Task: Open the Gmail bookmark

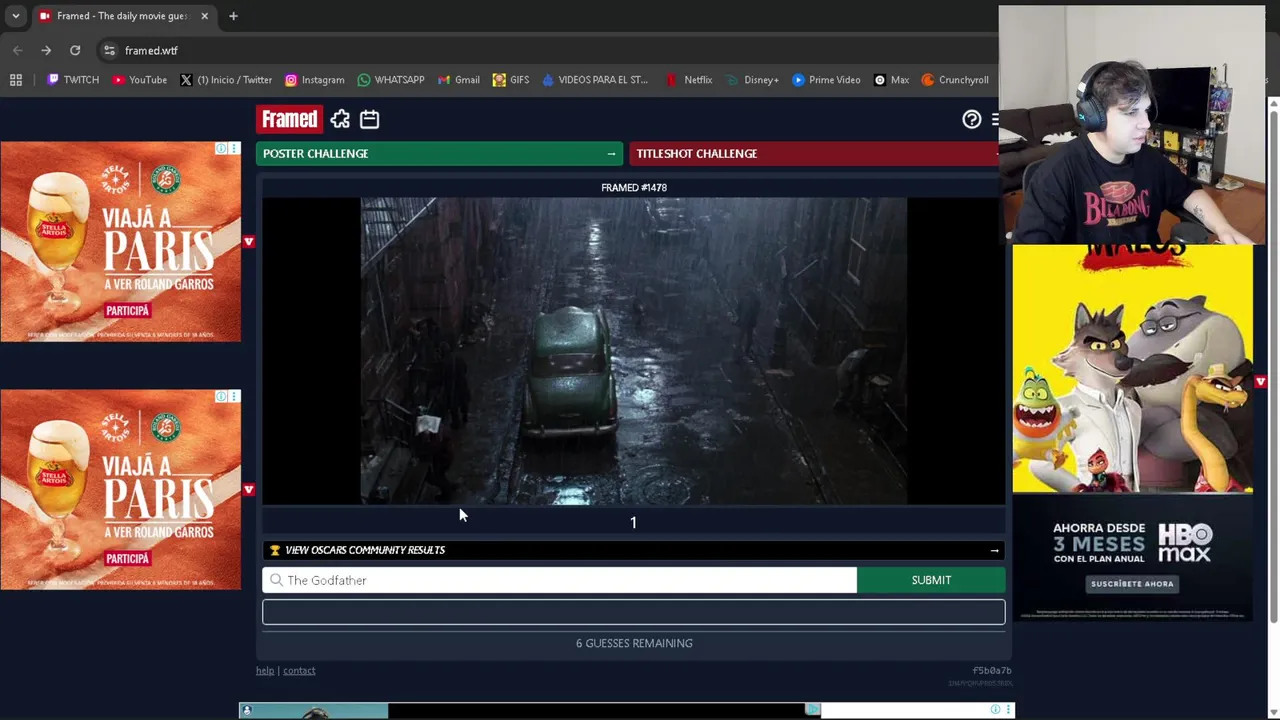Action: [x=458, y=80]
